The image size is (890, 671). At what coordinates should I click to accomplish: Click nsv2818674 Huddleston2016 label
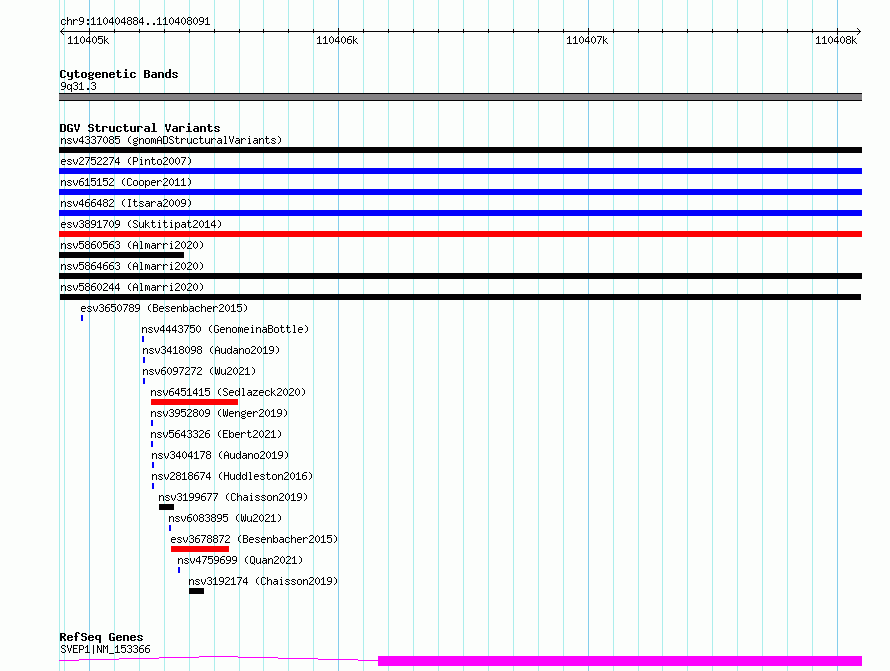232,476
